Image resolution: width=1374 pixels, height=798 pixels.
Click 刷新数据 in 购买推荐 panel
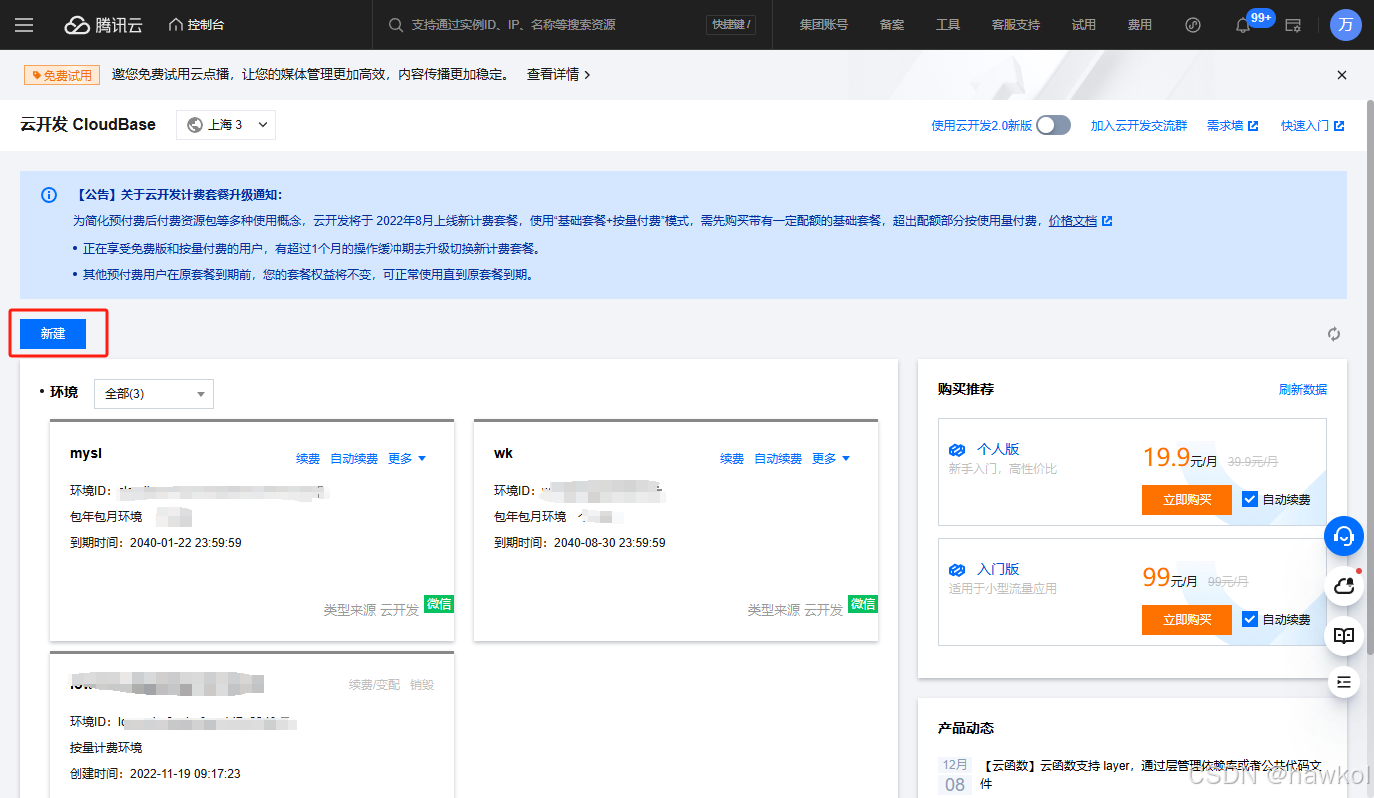pos(1303,390)
